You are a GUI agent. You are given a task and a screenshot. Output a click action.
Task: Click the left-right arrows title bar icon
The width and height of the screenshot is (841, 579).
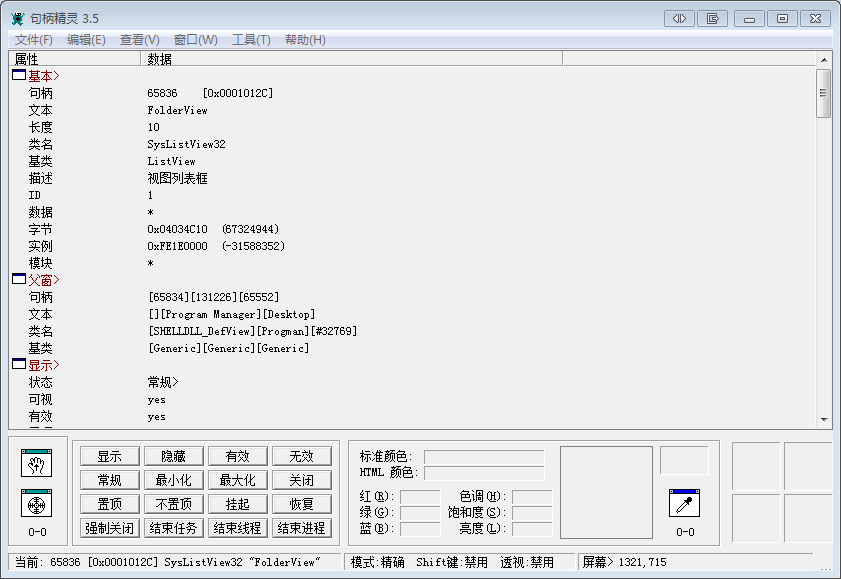[x=679, y=18]
